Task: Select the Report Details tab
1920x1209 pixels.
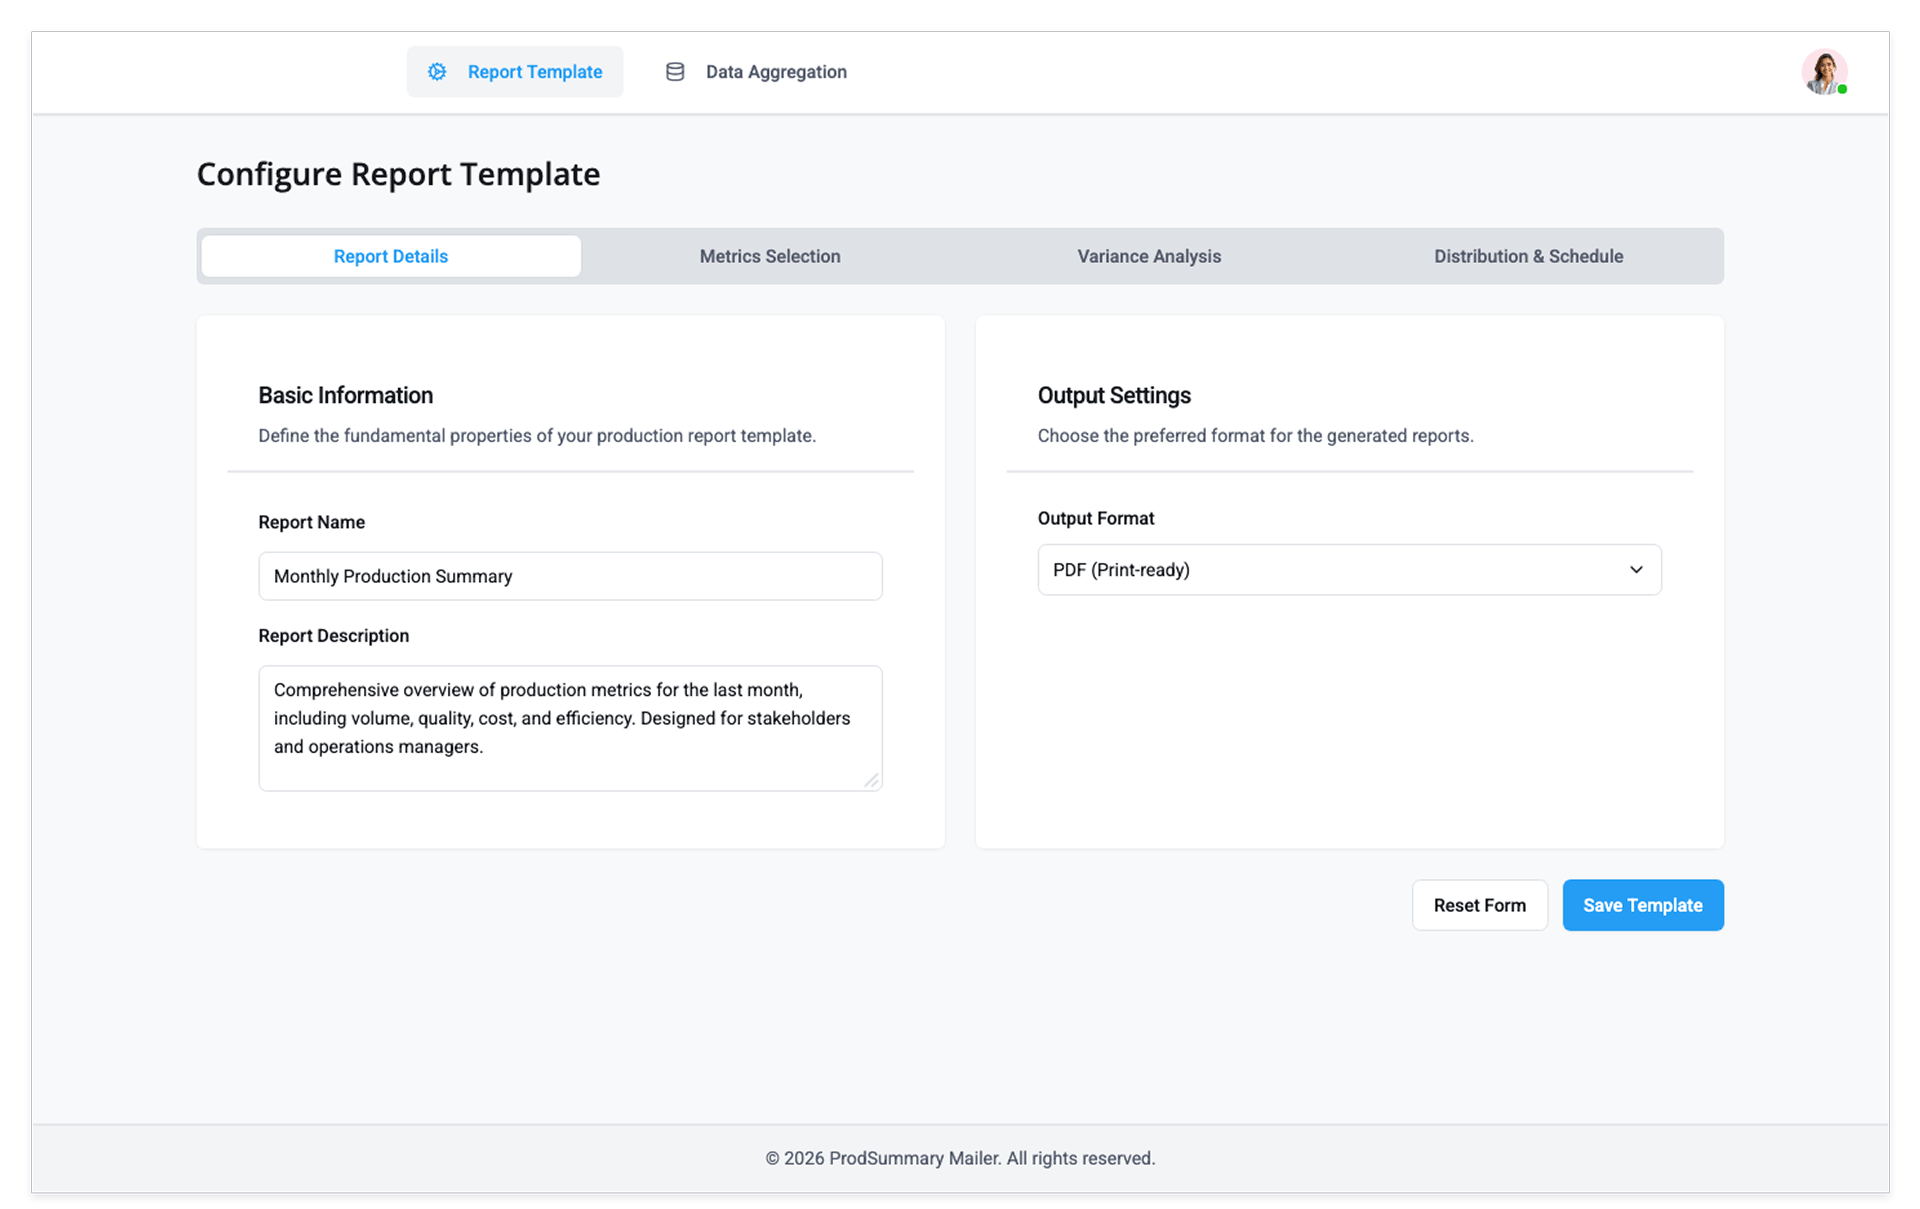Action: pyautogui.click(x=390, y=256)
